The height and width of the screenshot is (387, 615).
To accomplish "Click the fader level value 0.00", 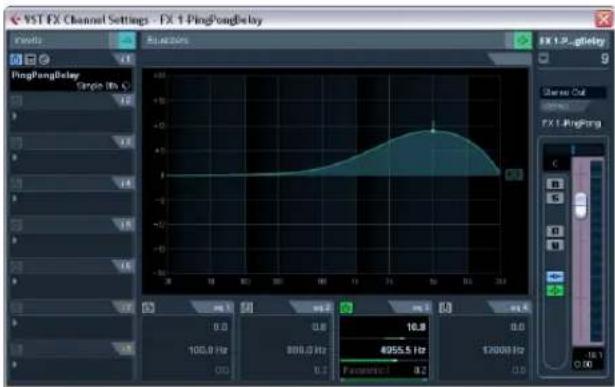I will click(583, 365).
